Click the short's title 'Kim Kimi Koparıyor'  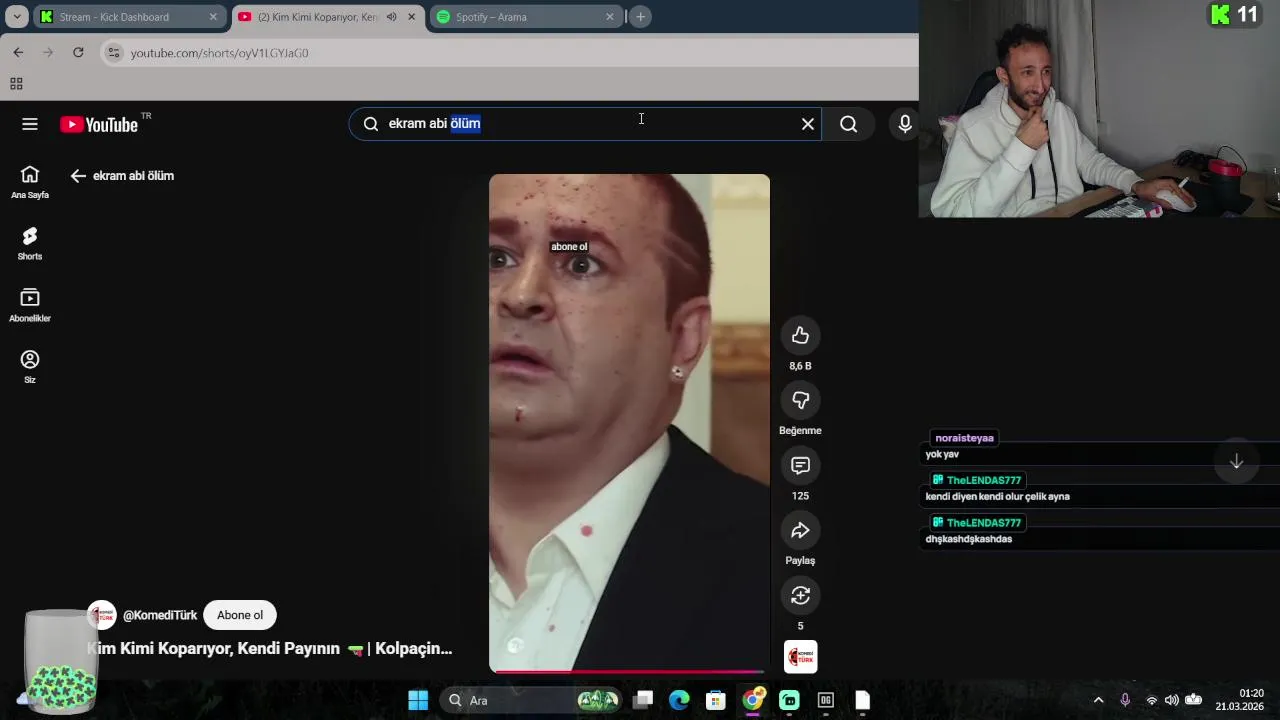click(x=270, y=649)
